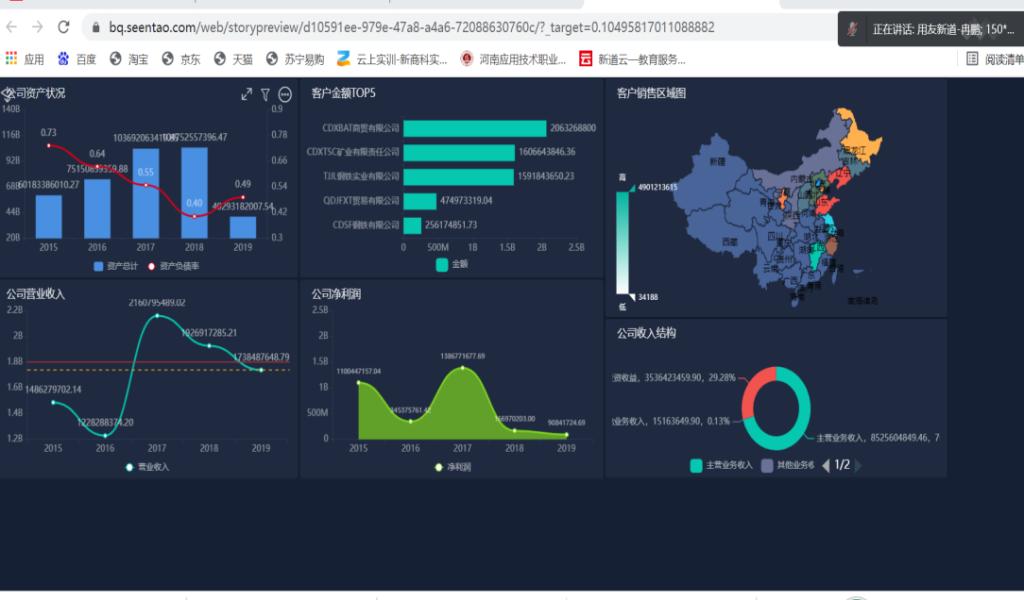Screen dimensions: 1024x600
Task: Open the 阅读清单 reading list
Action: point(994,59)
